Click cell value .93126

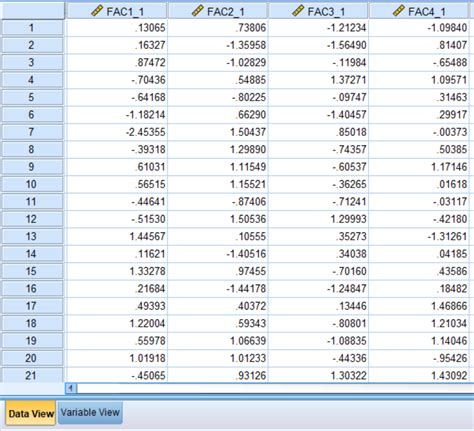click(x=218, y=376)
